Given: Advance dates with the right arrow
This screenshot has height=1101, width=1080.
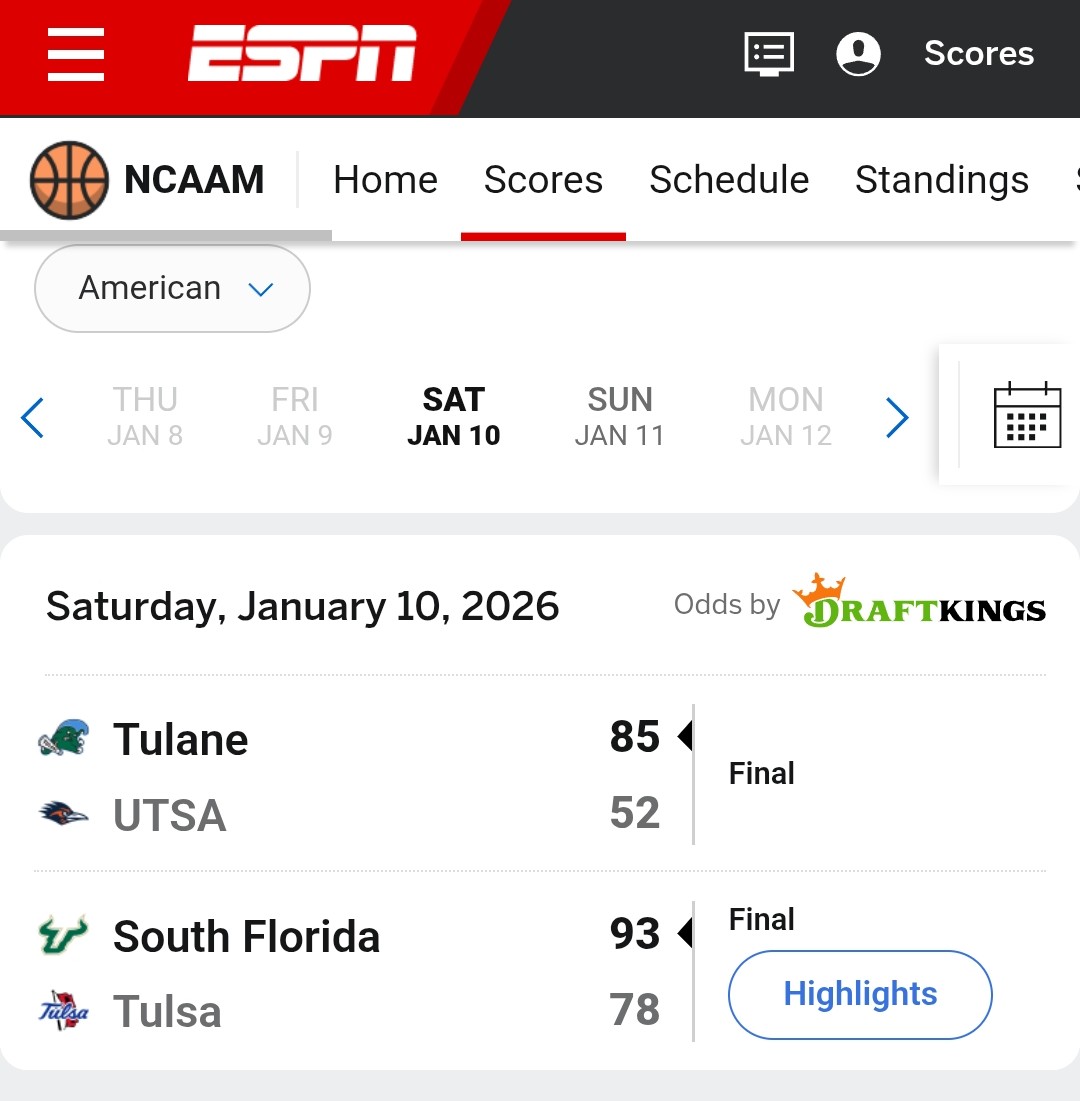Looking at the screenshot, I should point(897,417).
